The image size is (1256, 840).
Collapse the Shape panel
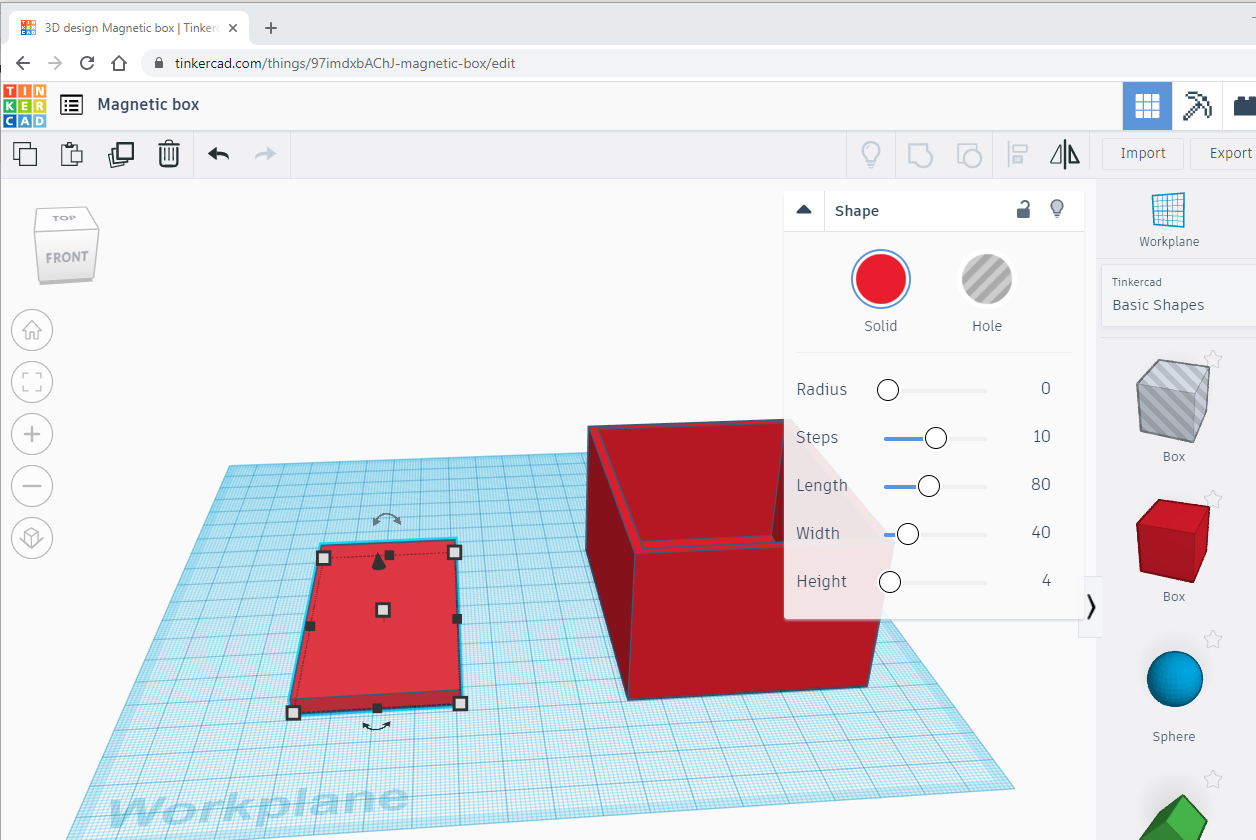point(803,210)
